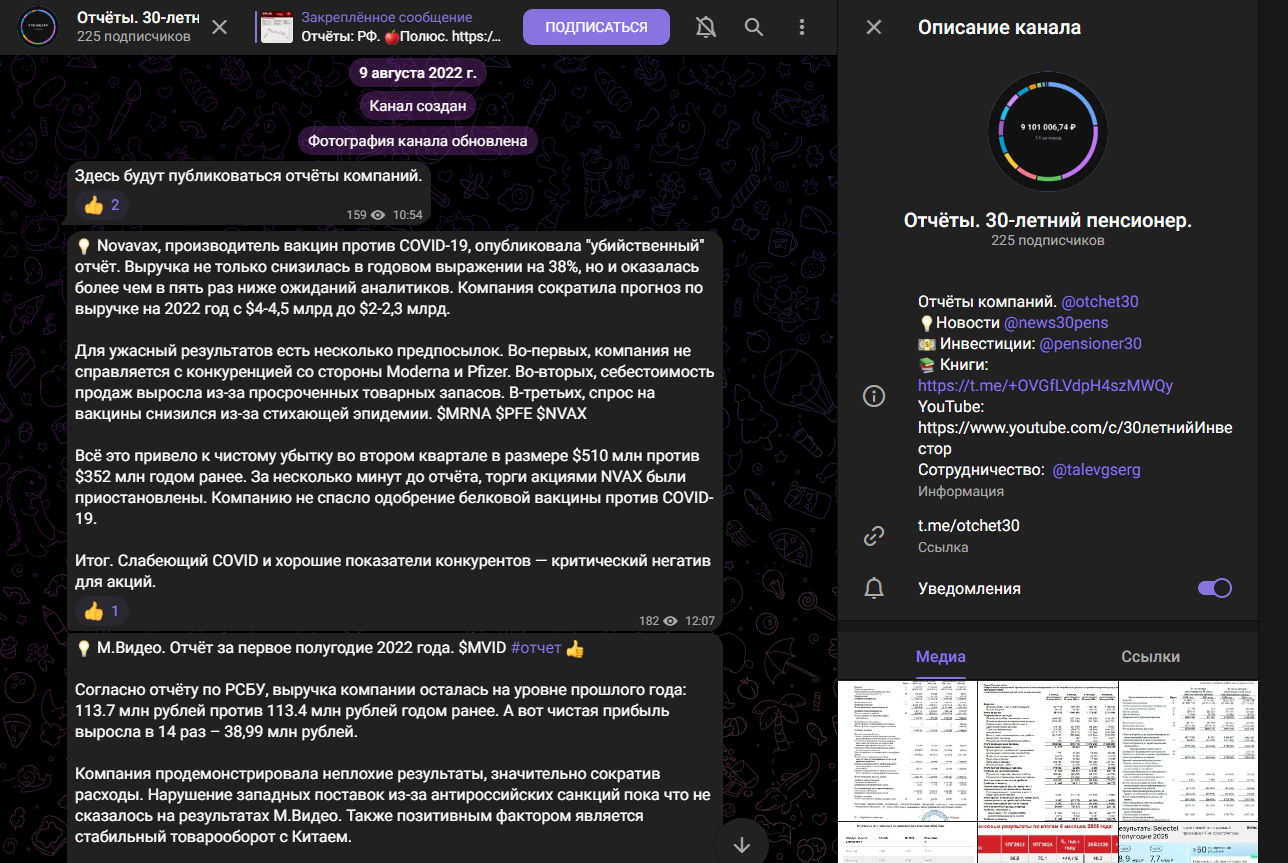
Task: Open the third media thumbnail in top row
Action: [x=1188, y=749]
